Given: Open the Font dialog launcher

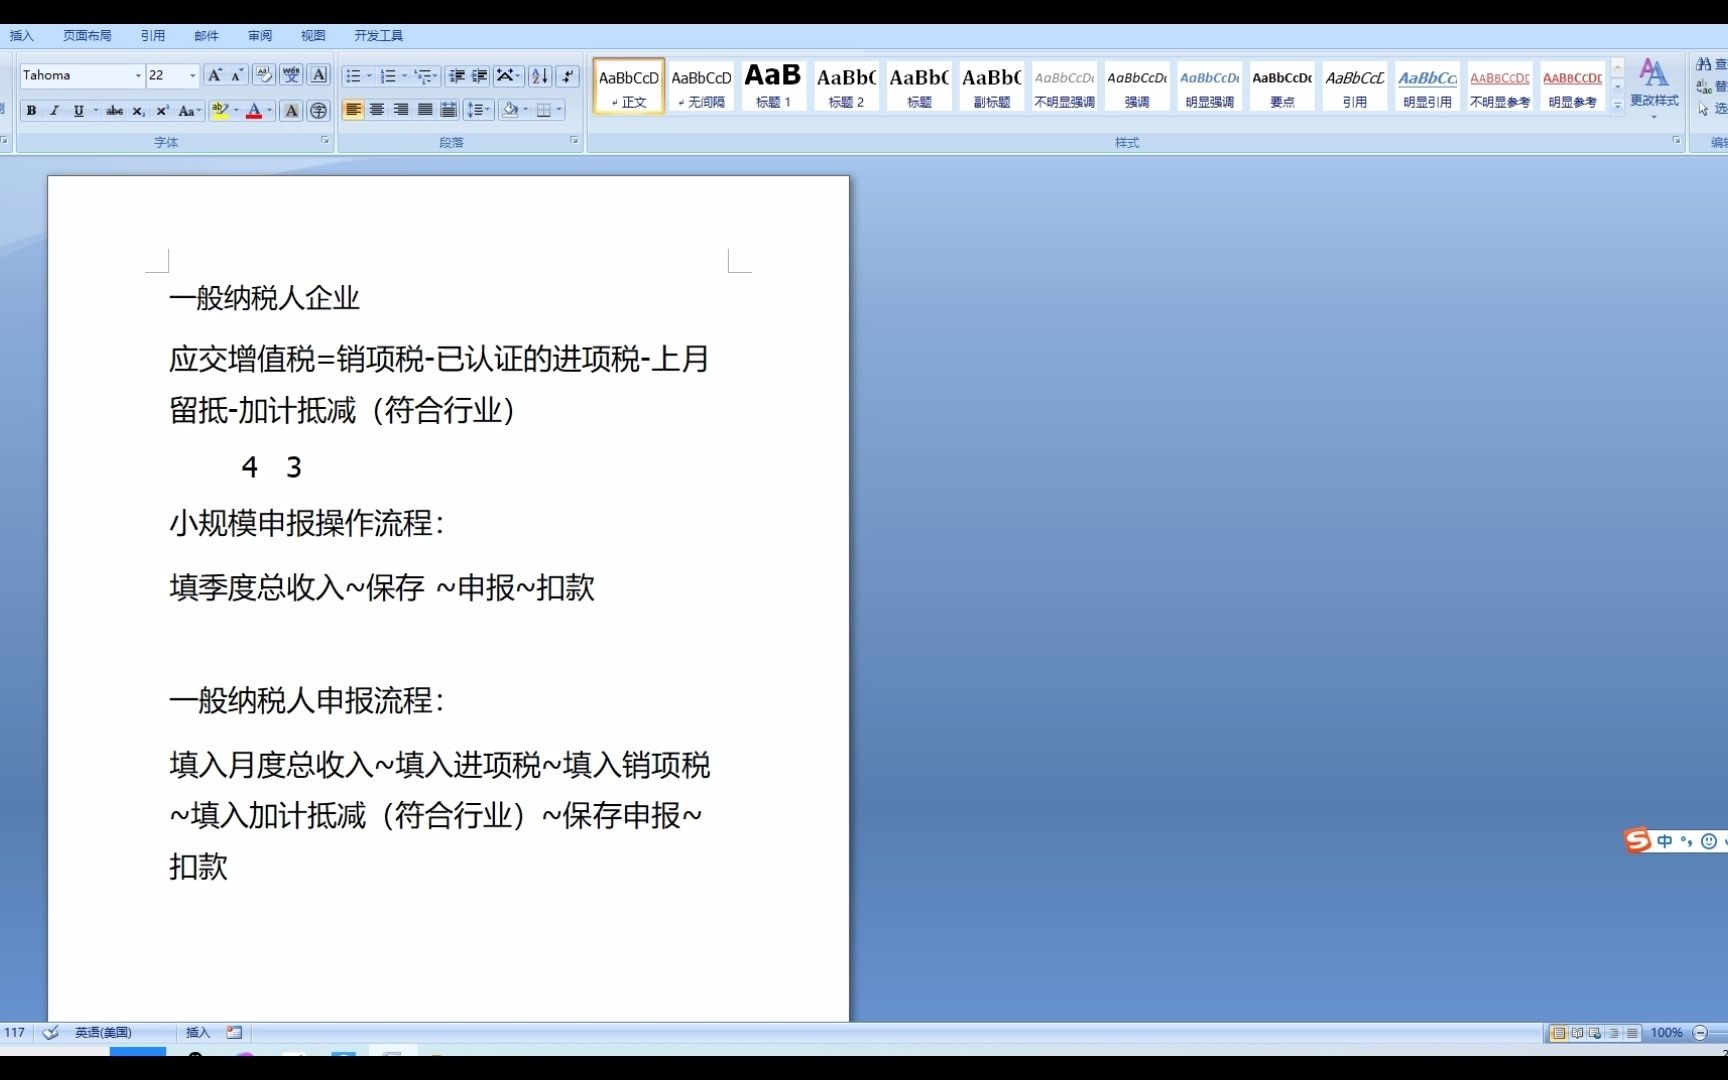Looking at the screenshot, I should coord(325,141).
